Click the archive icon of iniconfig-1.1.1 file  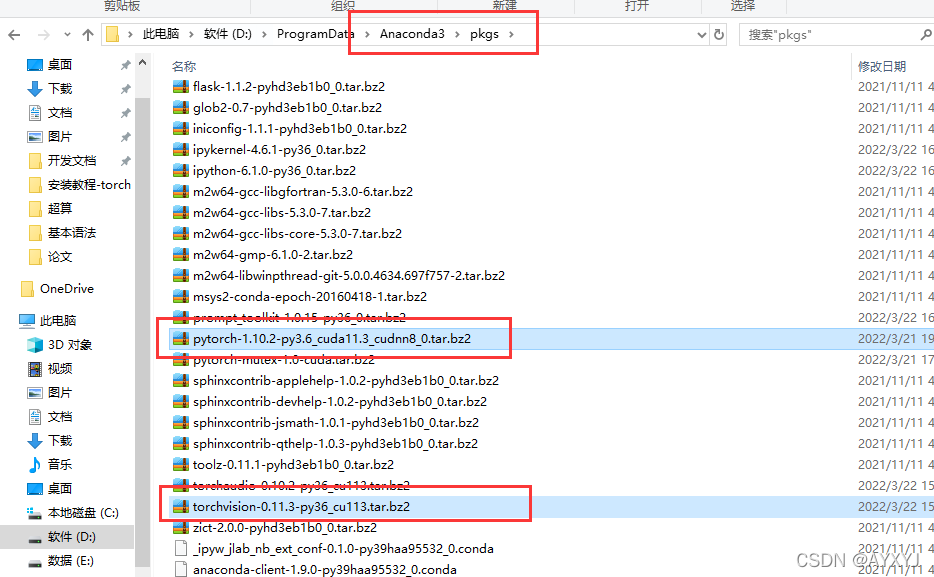(181, 129)
